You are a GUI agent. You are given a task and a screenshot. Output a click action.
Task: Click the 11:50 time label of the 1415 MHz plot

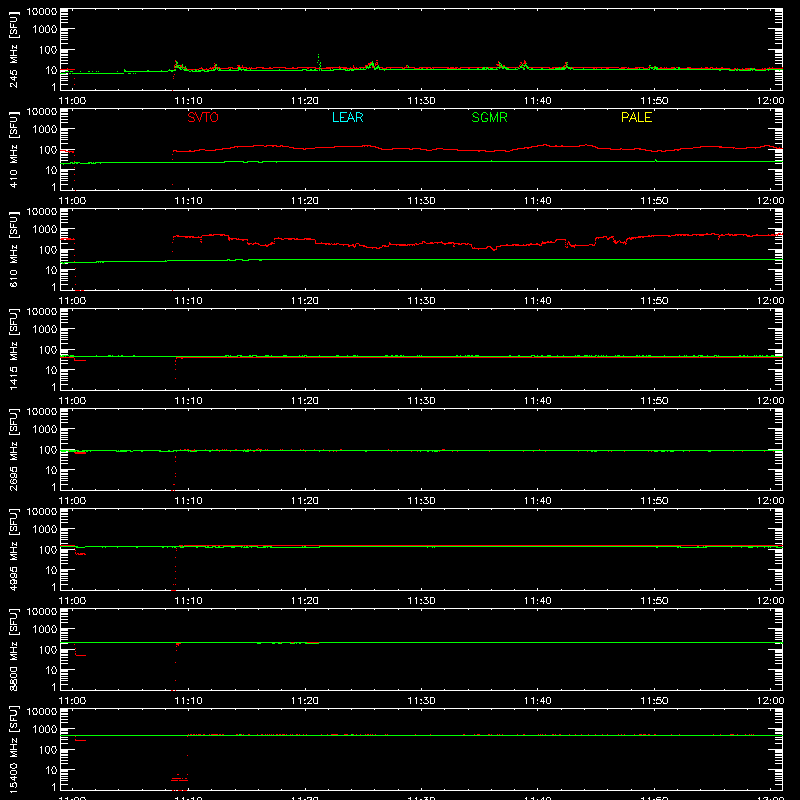(x=654, y=401)
